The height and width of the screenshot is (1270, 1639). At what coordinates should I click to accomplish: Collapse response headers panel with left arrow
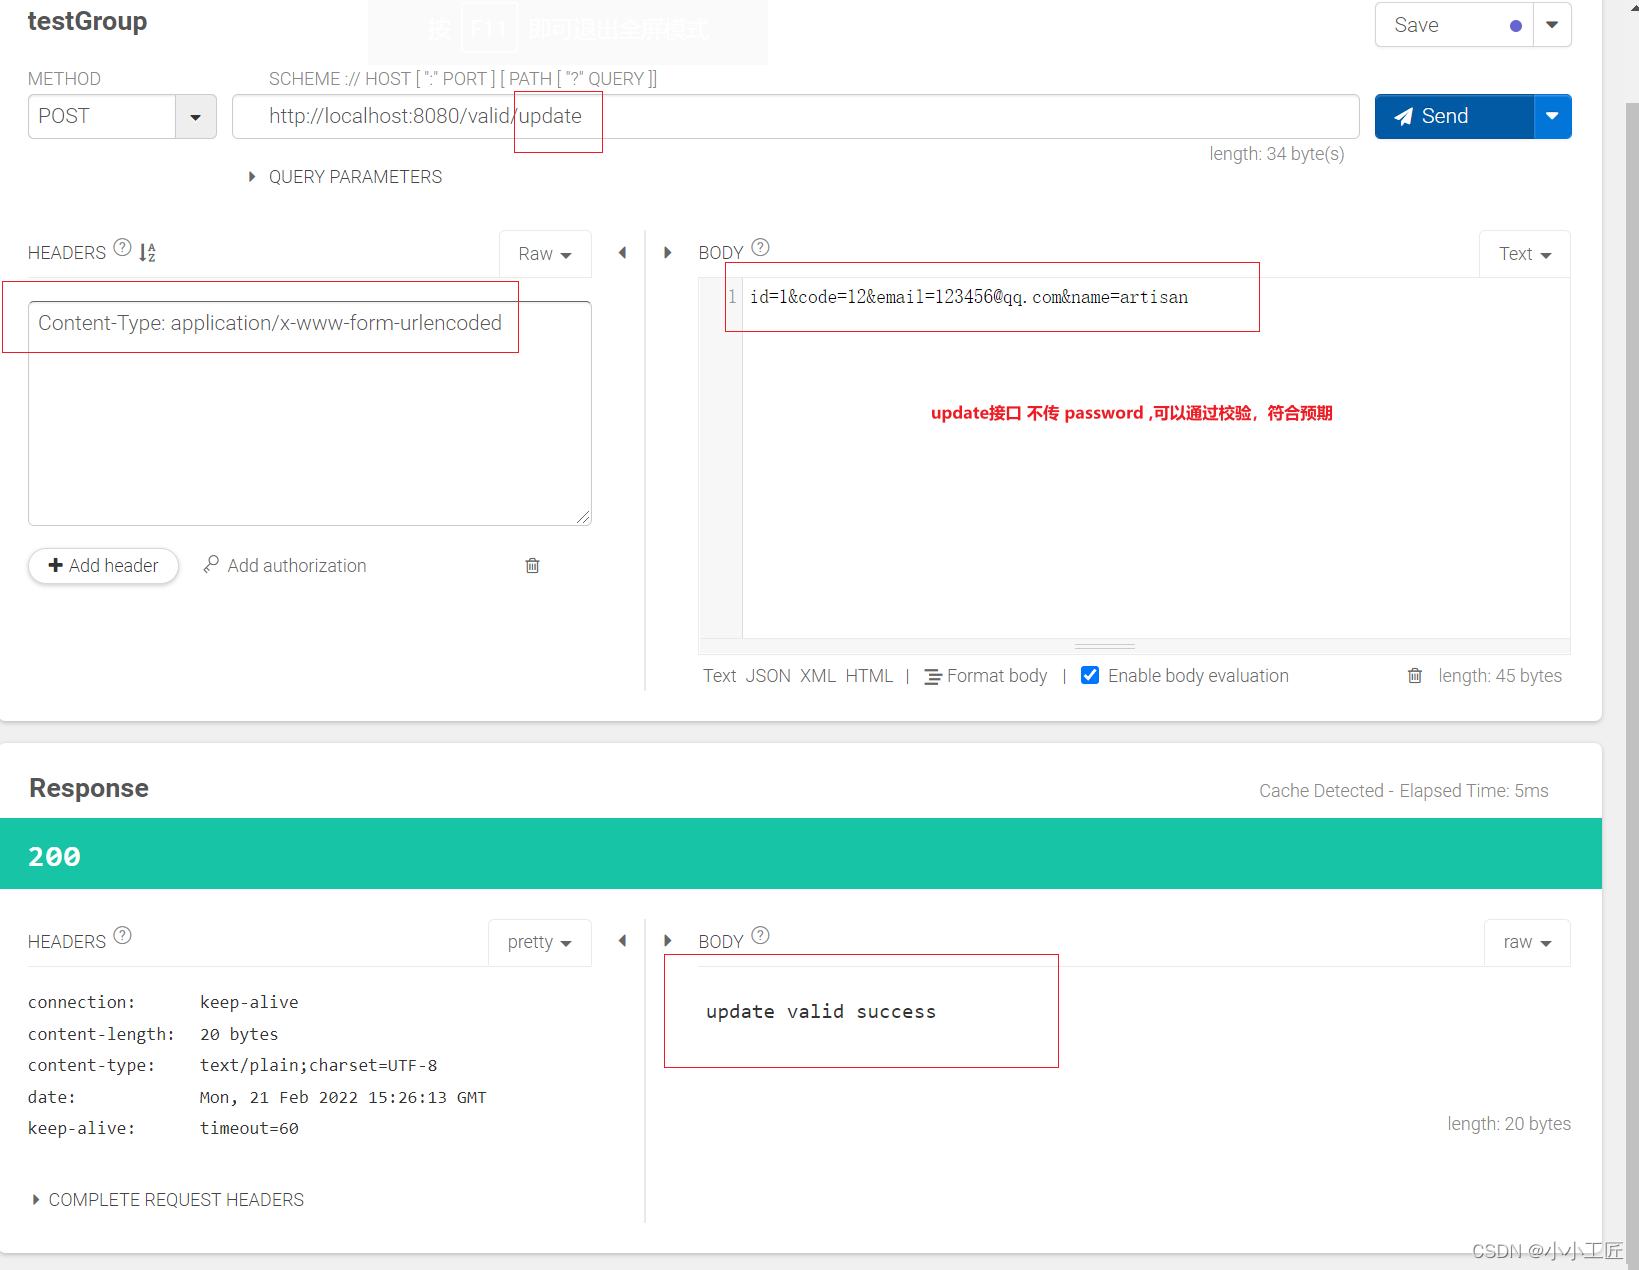[622, 941]
